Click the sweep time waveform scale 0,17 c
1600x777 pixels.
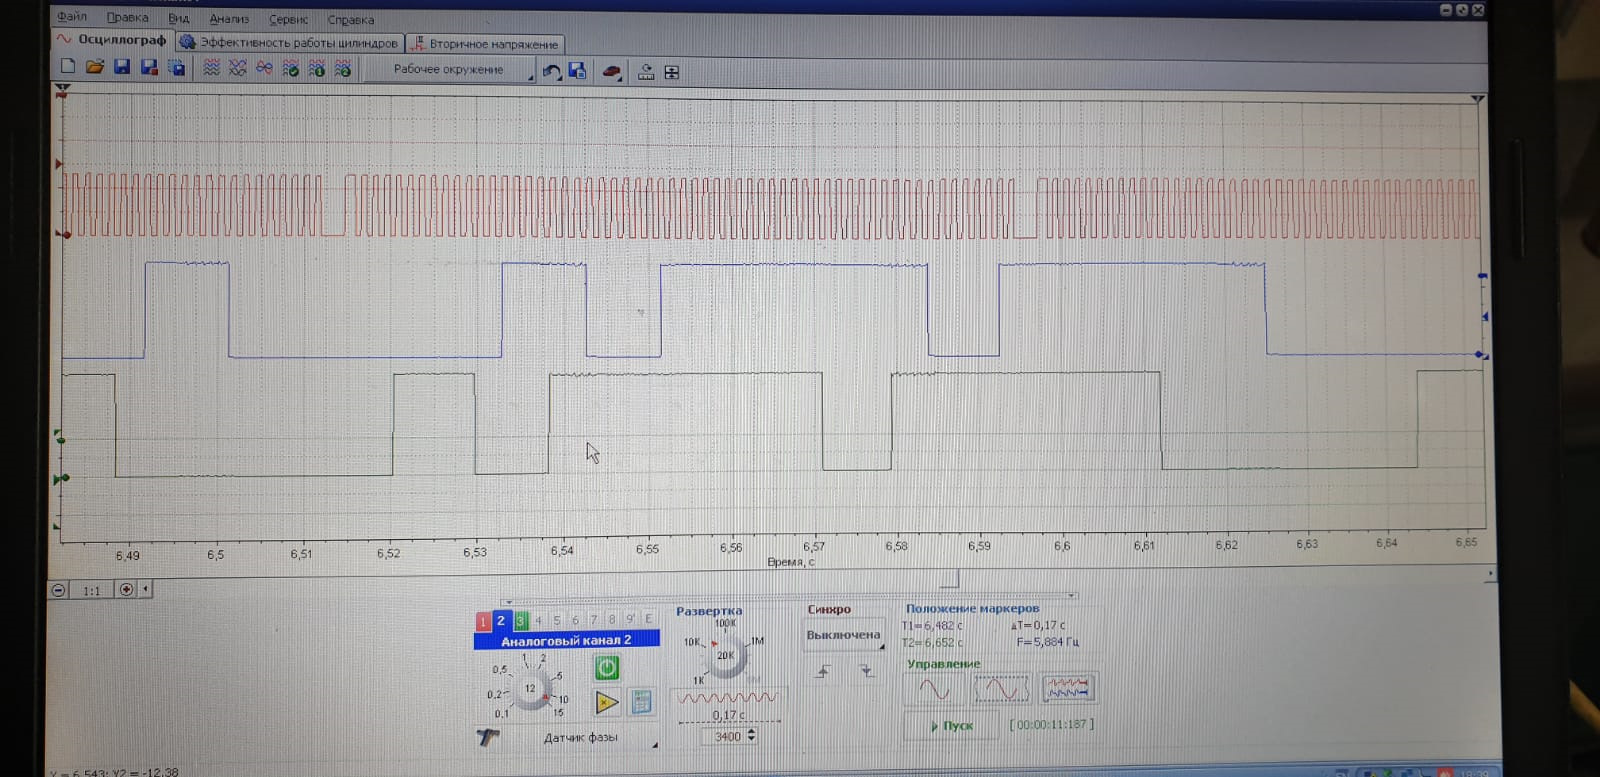click(729, 705)
